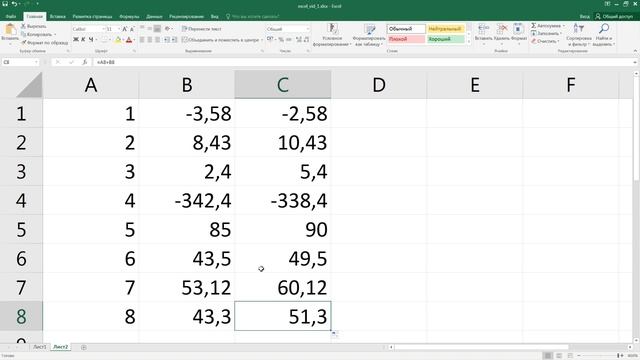The height and width of the screenshot is (360, 640).
Task: Toggle italic formatting (К)
Action: tap(83, 40)
